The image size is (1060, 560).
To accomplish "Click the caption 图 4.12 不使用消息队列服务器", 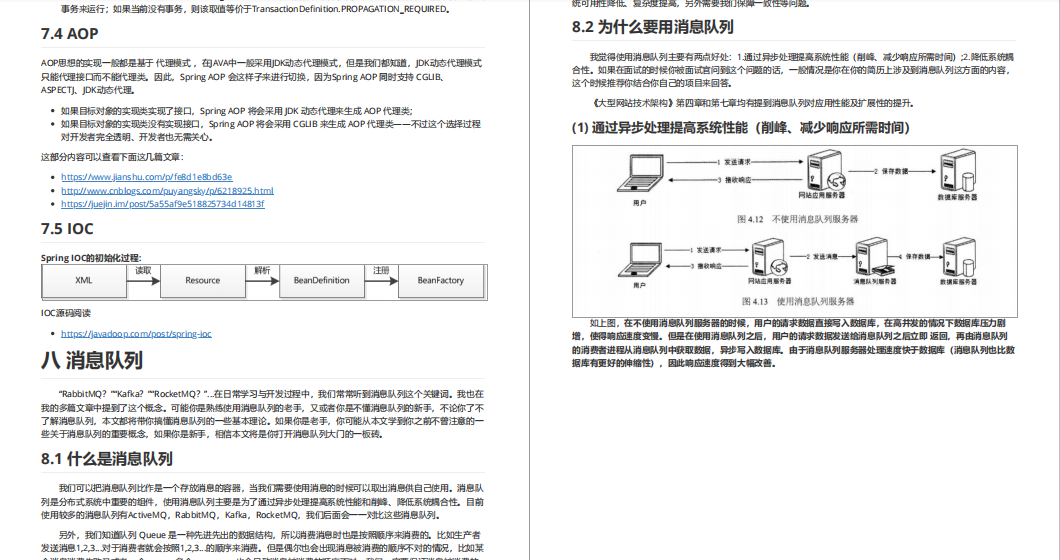I will (797, 219).
